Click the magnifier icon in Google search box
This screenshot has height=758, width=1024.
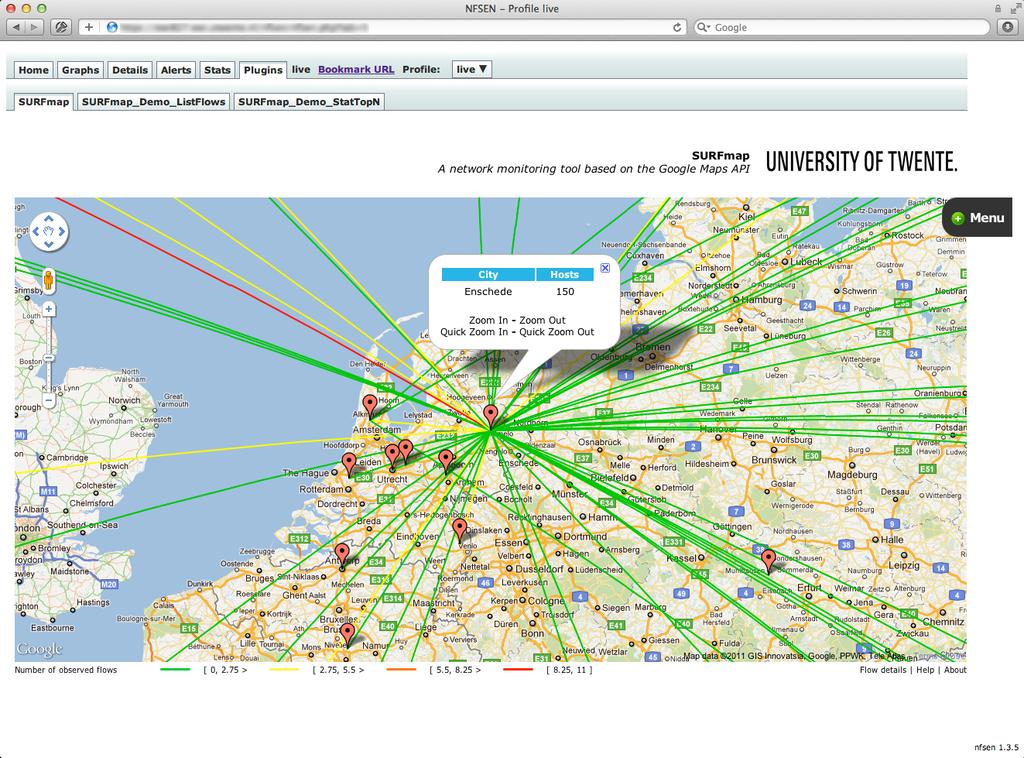pos(703,27)
